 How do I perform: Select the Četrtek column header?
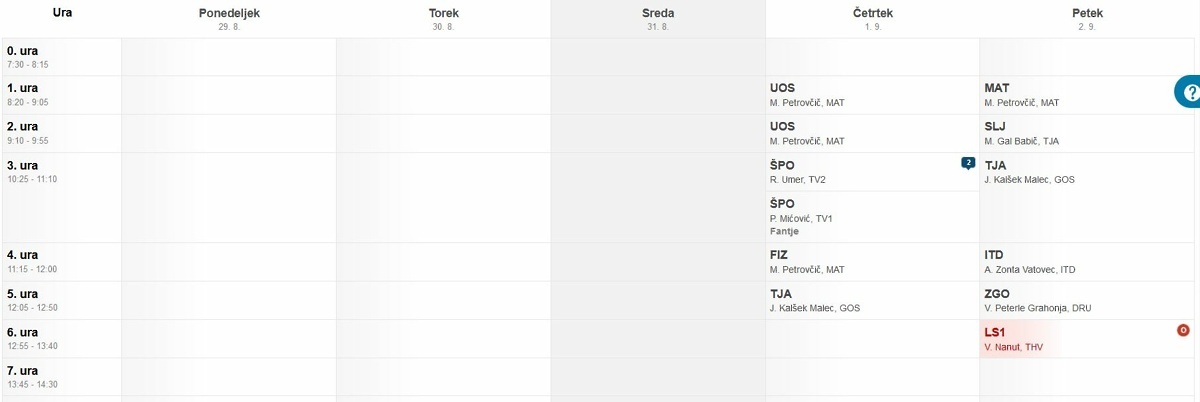coord(872,19)
